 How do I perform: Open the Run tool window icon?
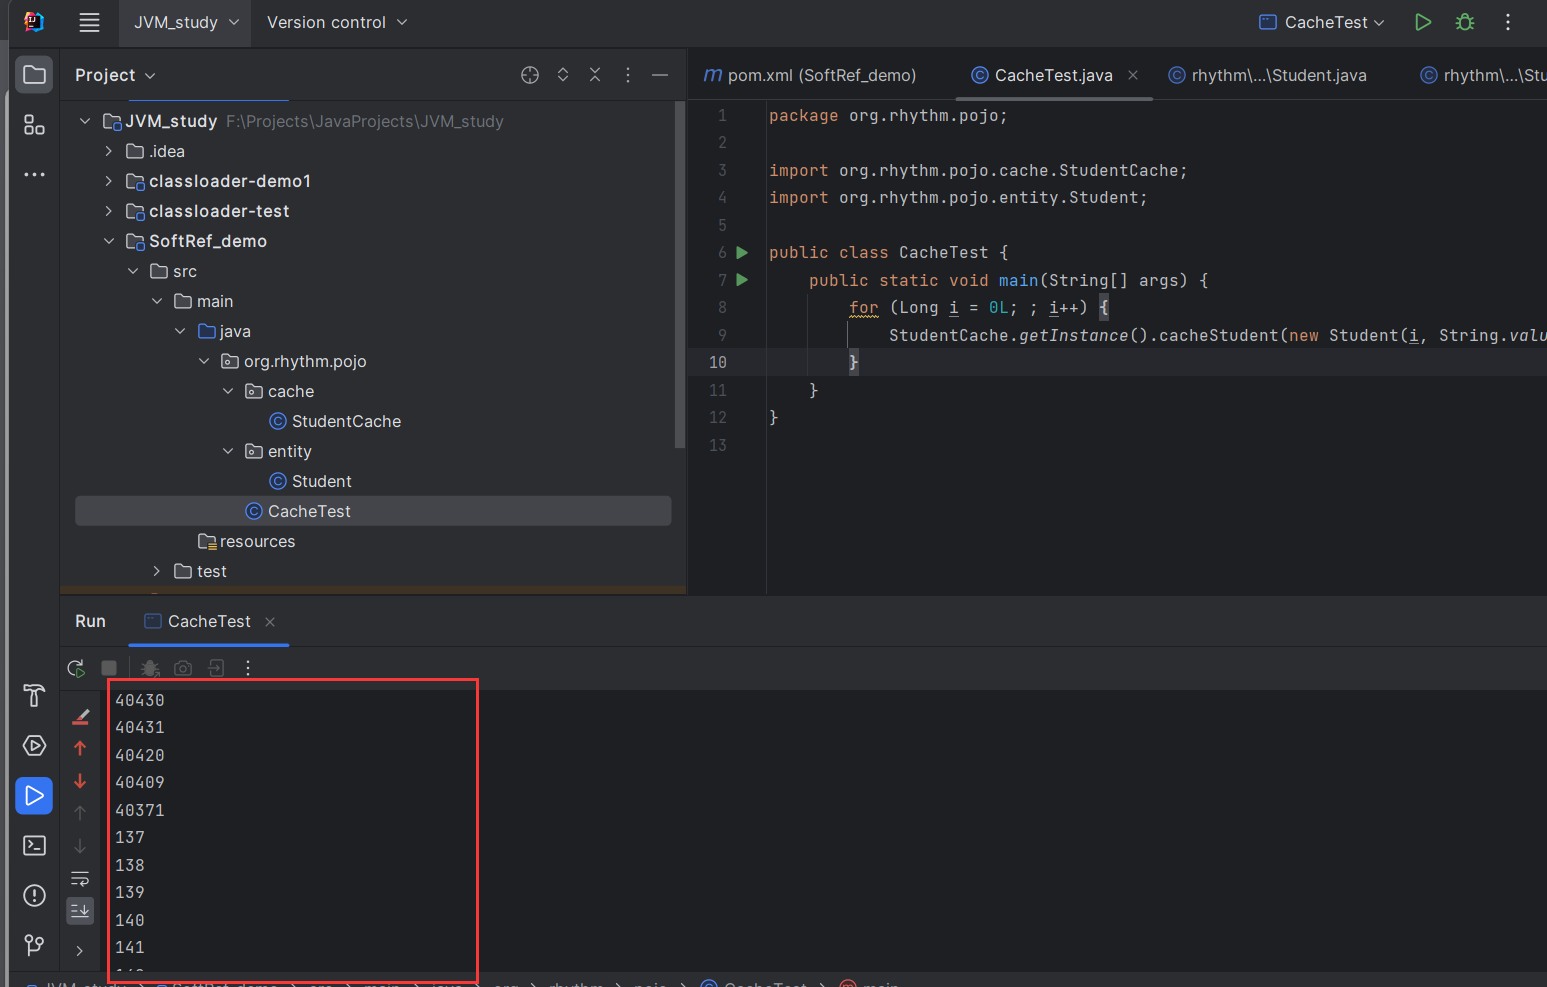coord(34,796)
